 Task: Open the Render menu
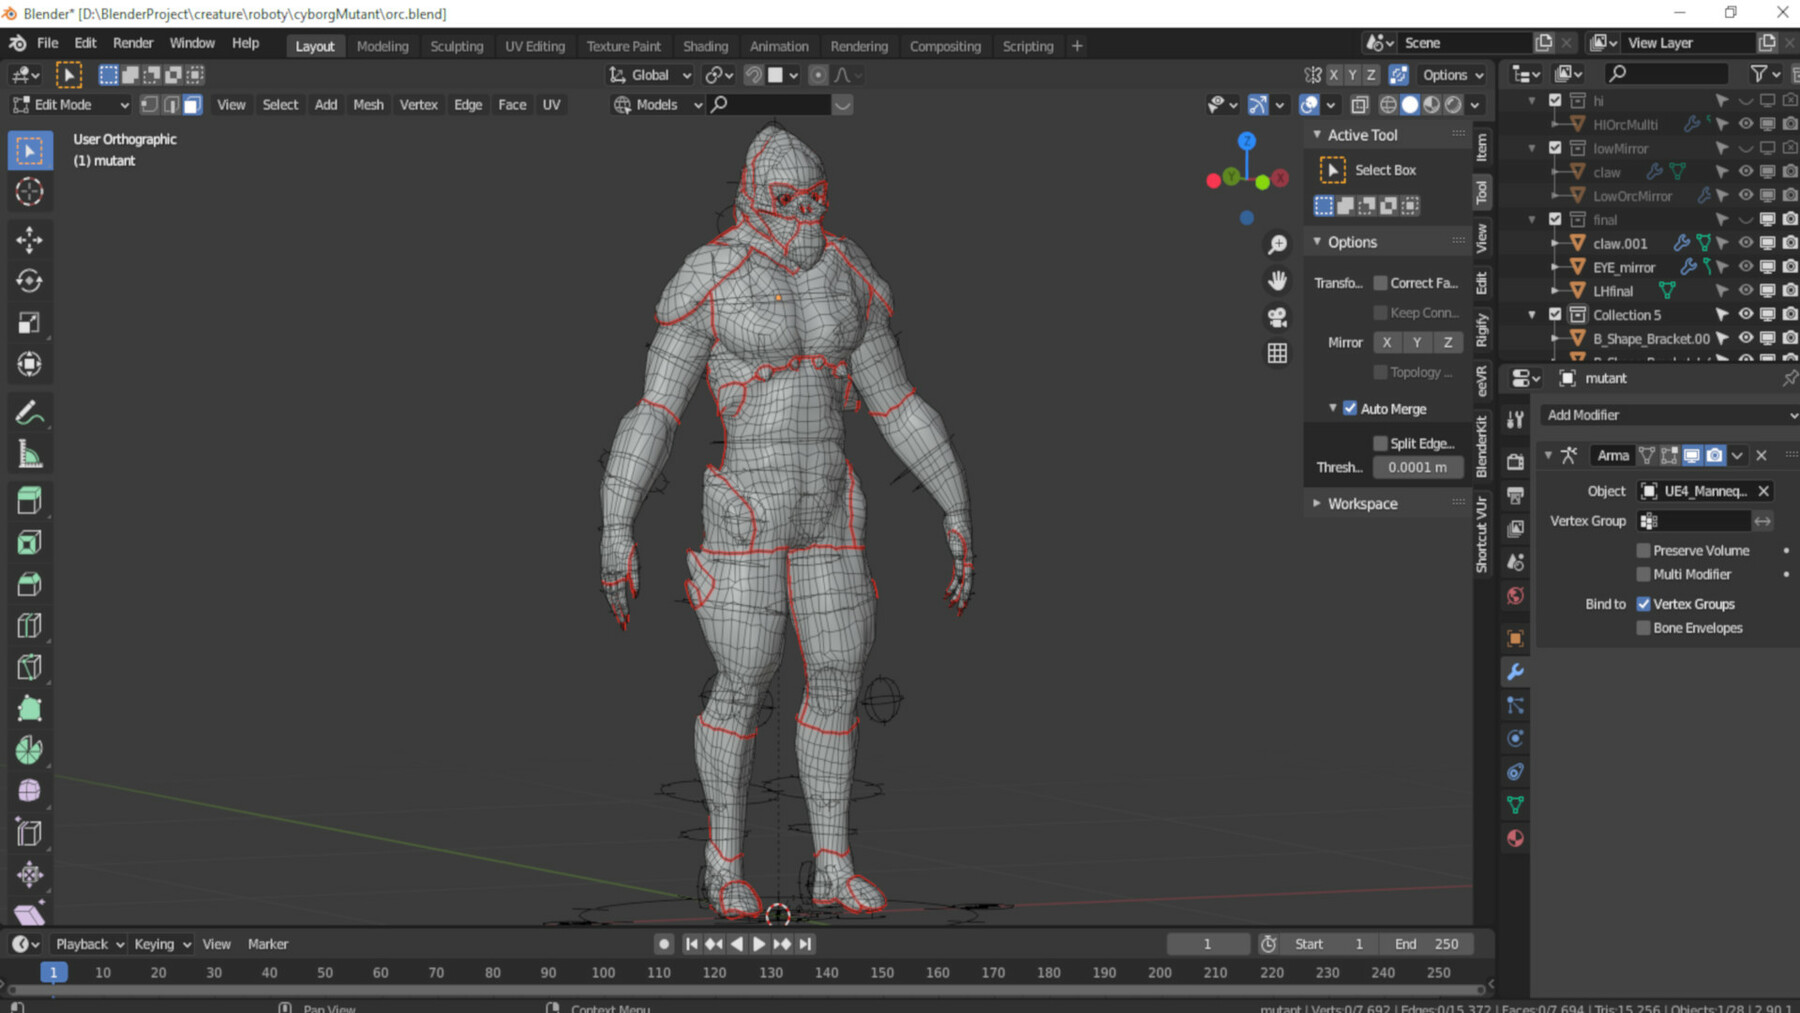(133, 42)
